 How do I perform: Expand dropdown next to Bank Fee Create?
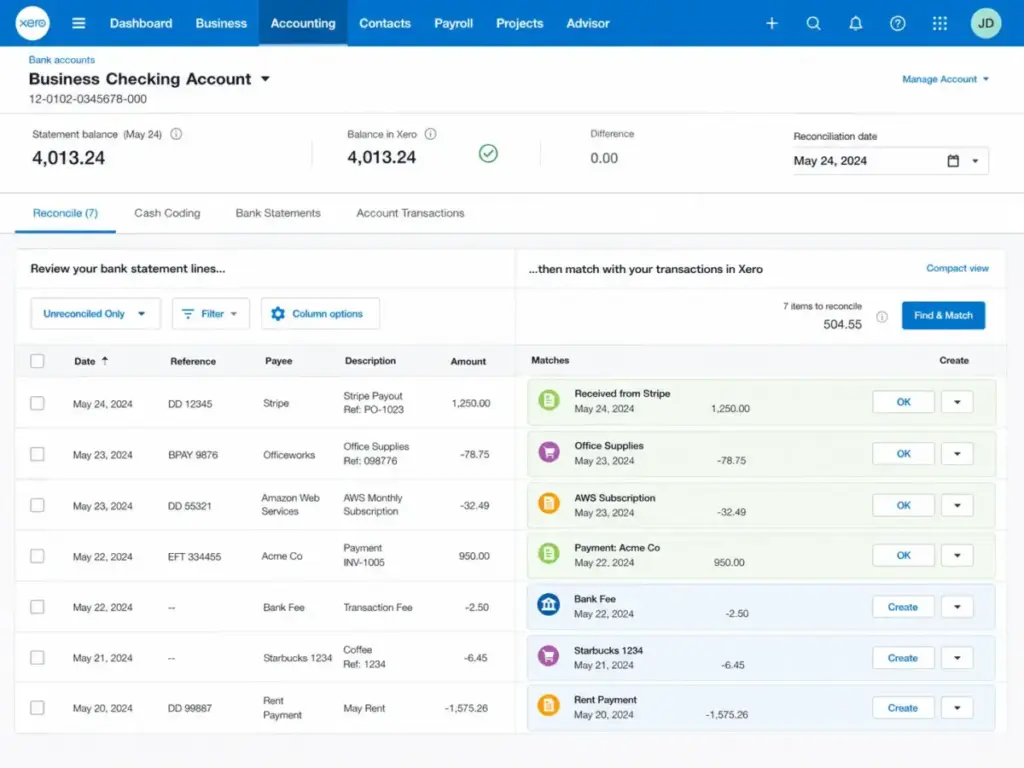[x=957, y=607]
